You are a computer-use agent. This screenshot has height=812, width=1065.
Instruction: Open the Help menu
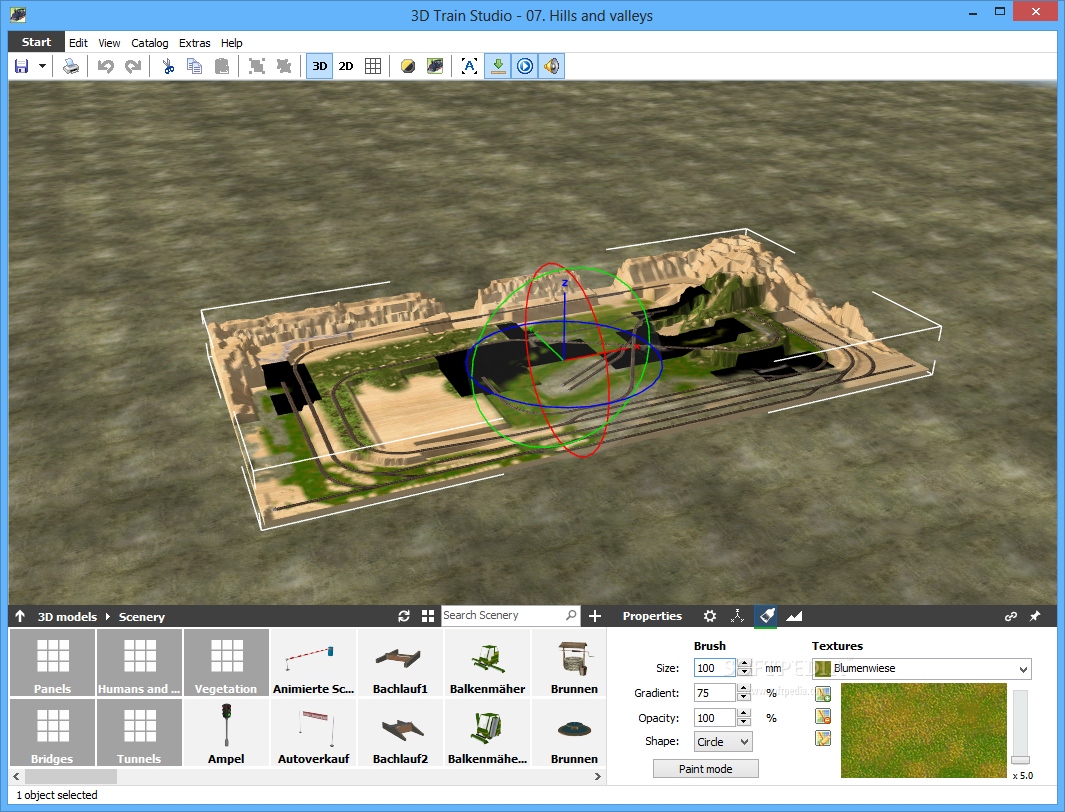pyautogui.click(x=231, y=43)
